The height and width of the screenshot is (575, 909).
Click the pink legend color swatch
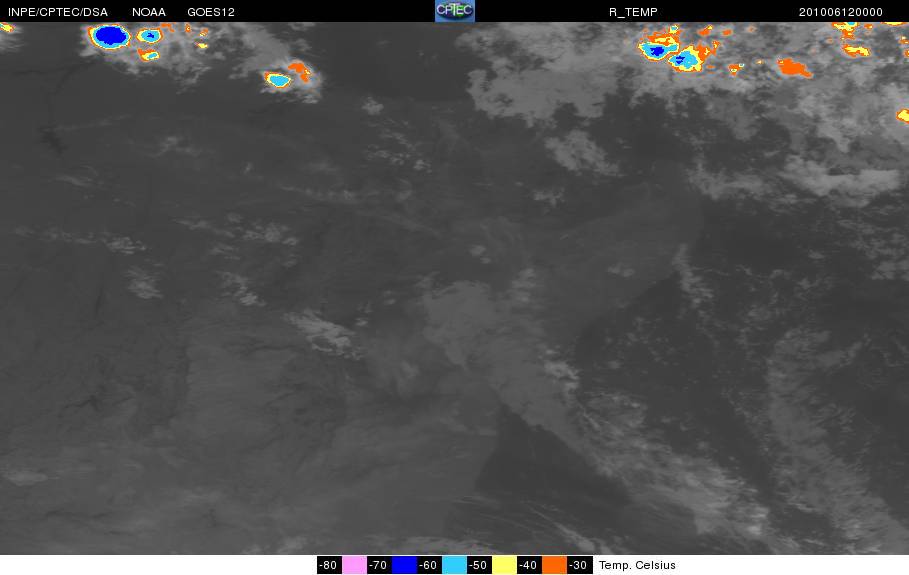point(354,565)
